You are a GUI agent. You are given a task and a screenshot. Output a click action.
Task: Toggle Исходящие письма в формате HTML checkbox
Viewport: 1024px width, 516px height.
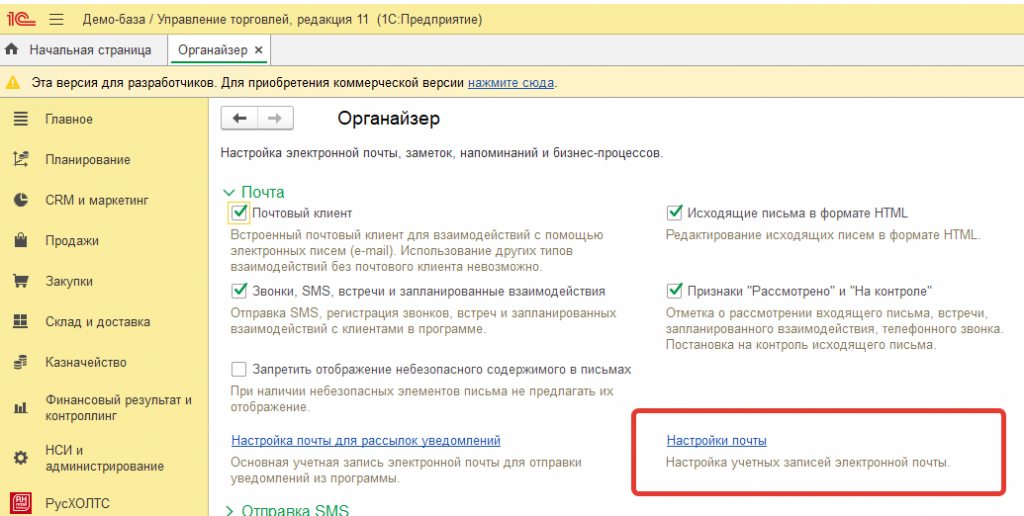point(675,213)
